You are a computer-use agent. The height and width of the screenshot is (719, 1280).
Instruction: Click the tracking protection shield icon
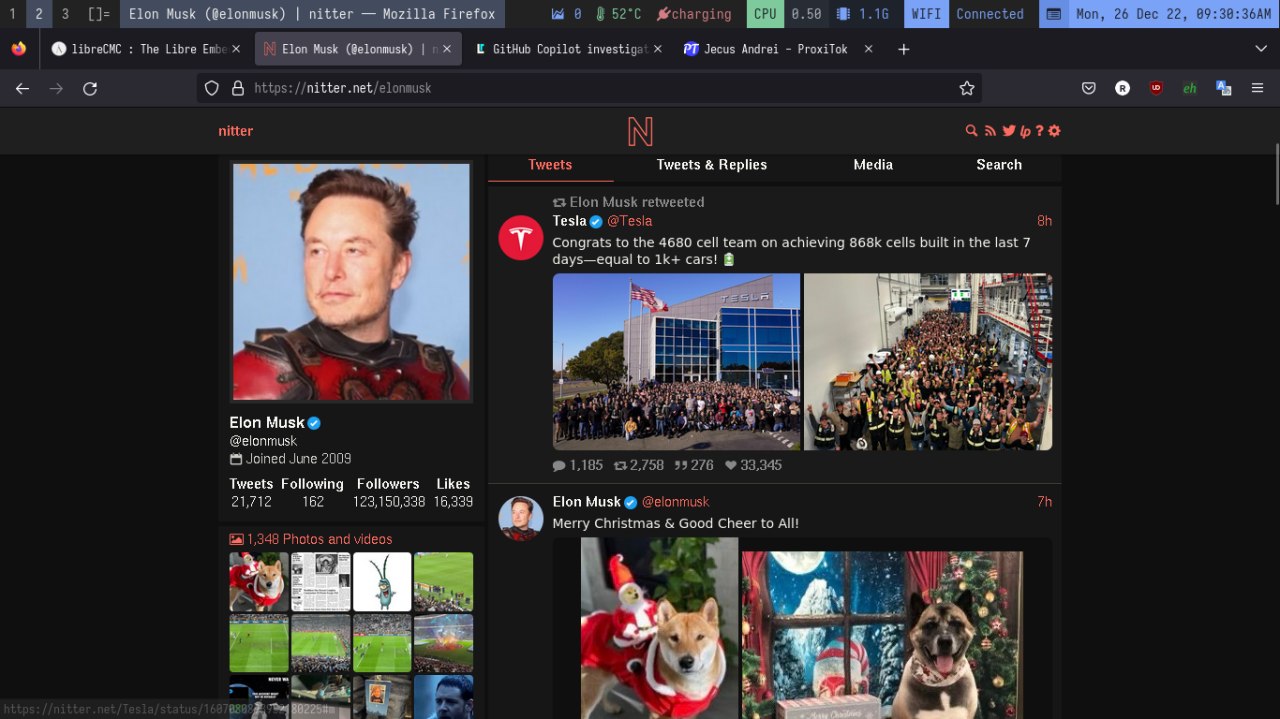click(212, 88)
